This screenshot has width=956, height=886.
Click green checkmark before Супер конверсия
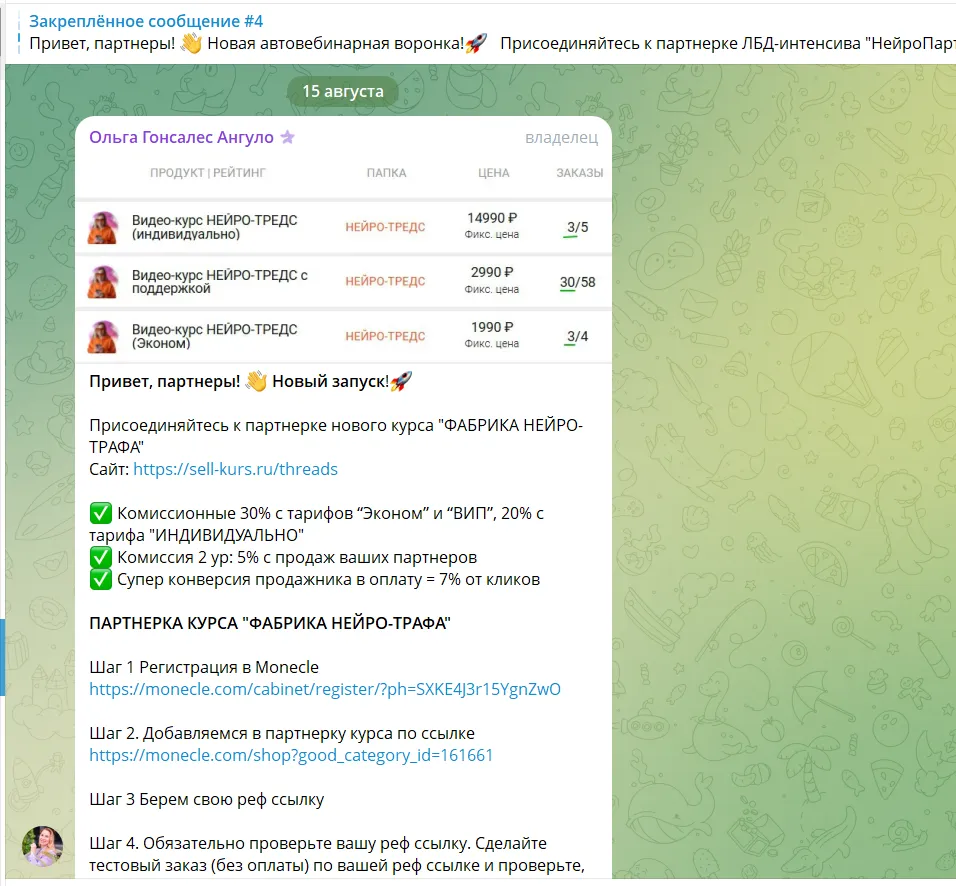(x=101, y=579)
